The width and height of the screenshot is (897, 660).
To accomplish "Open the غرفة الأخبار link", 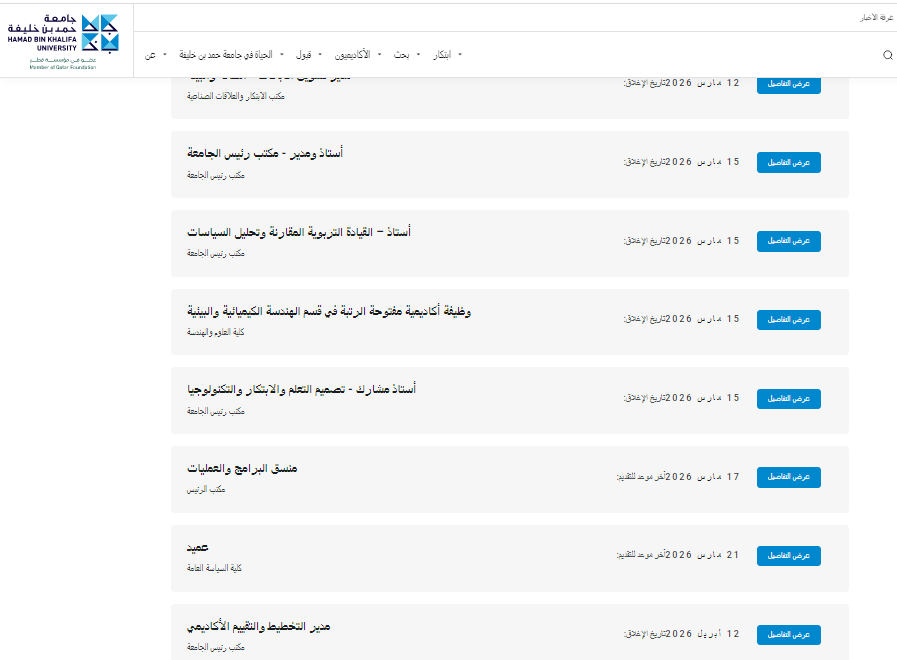I will 877,18.
